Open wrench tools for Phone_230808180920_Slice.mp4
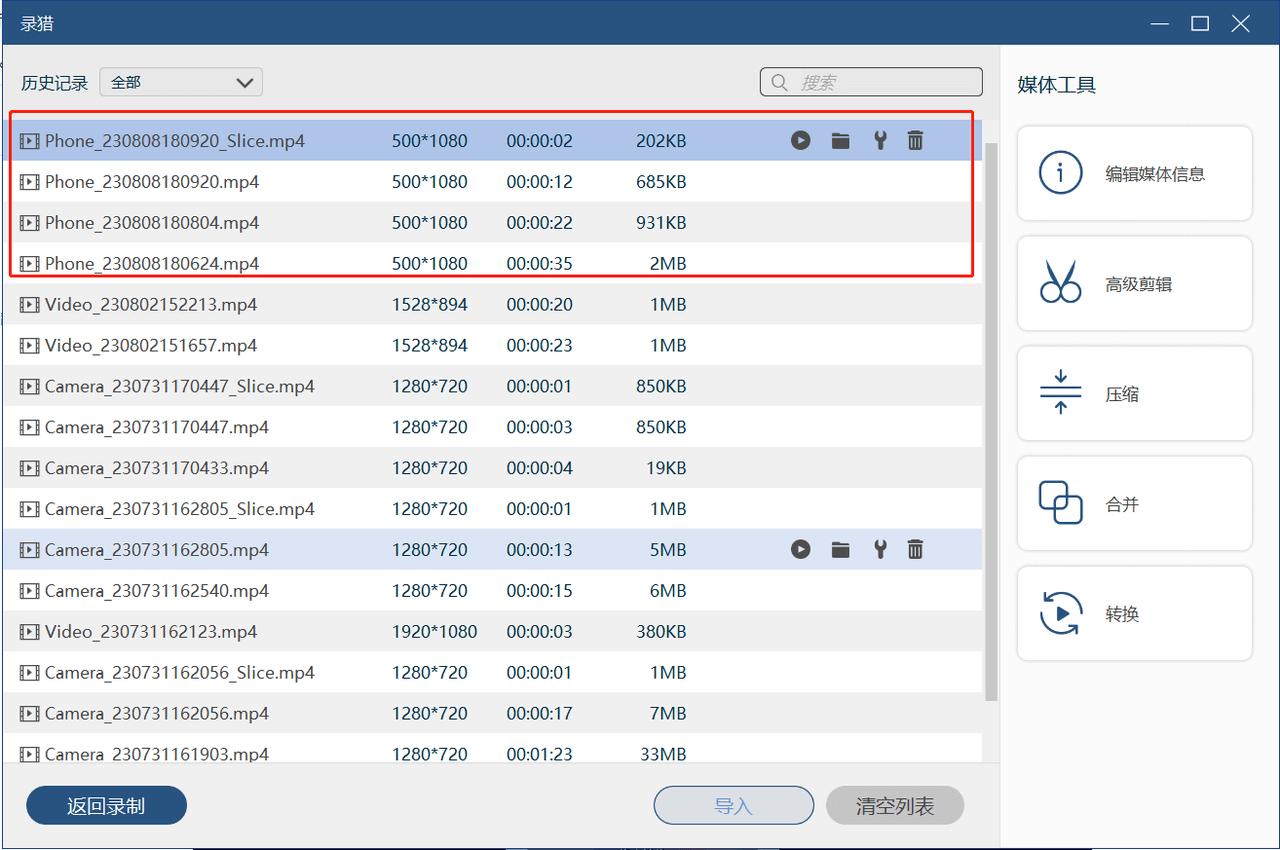The image size is (1280, 850). [x=880, y=141]
